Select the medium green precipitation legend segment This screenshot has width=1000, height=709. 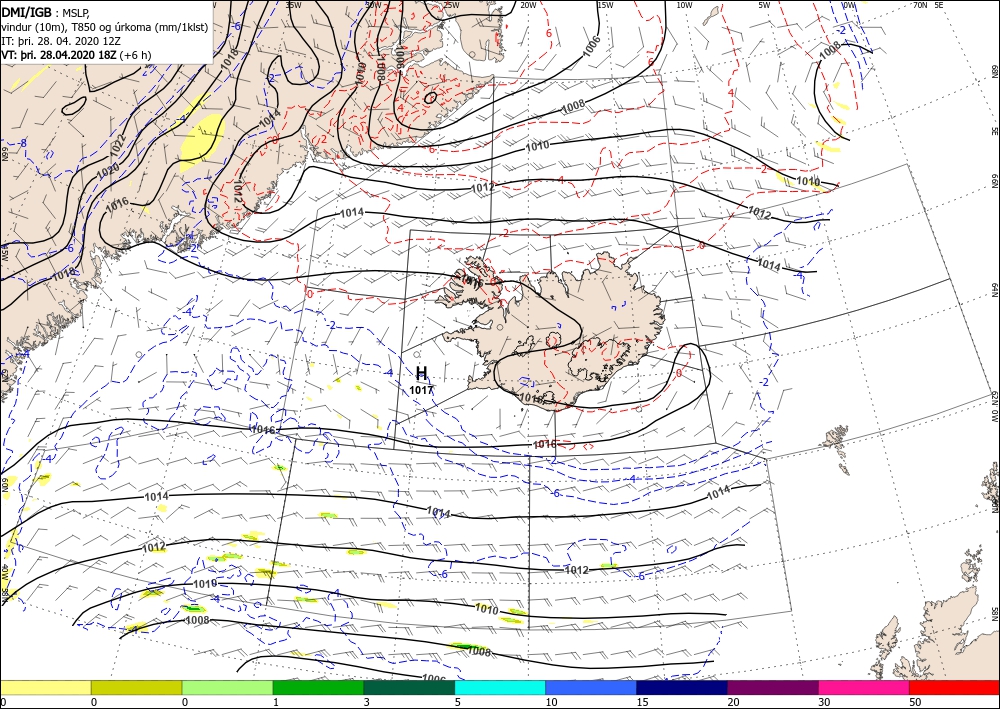click(x=318, y=687)
